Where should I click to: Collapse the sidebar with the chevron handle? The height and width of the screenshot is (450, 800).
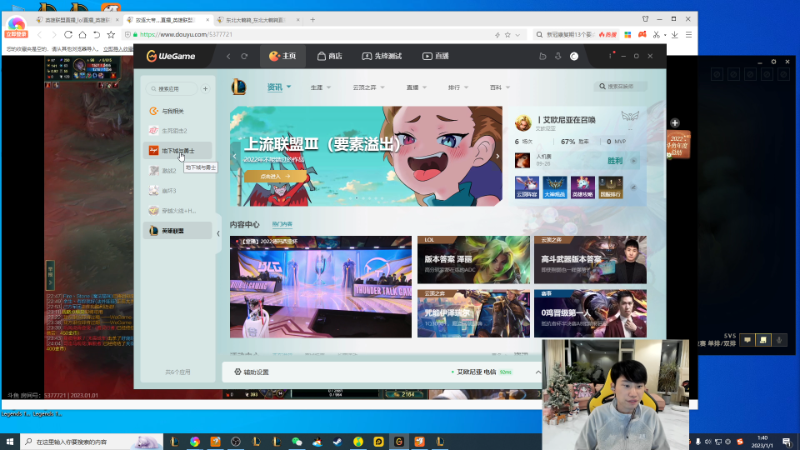pyautogui.click(x=218, y=234)
